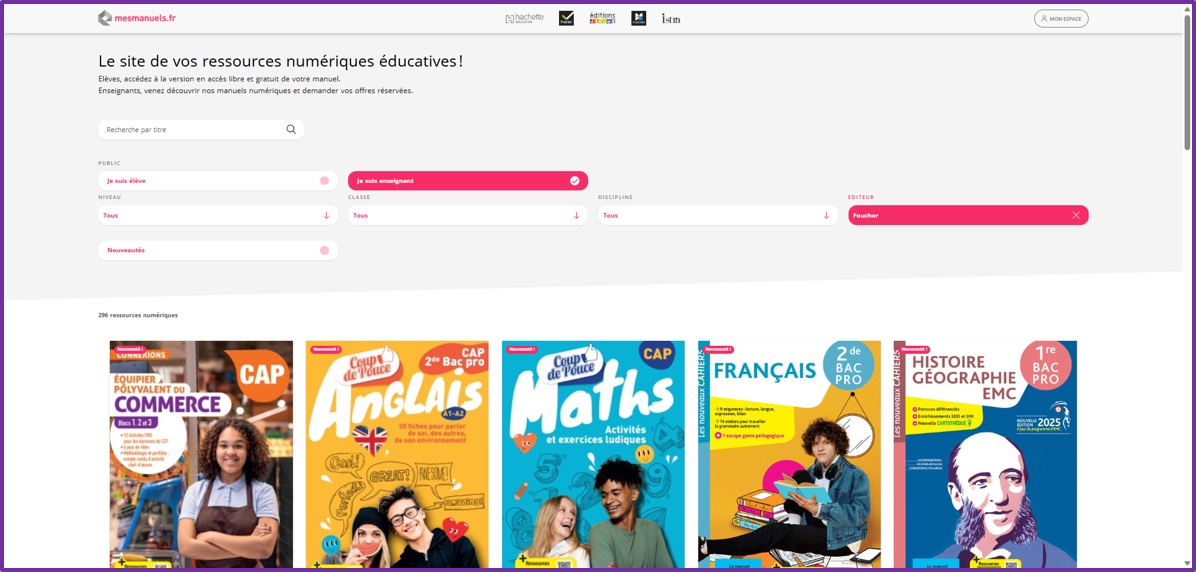Open the Maths CAP manual cover
Screen dimensions: 1196x572
(x=593, y=454)
